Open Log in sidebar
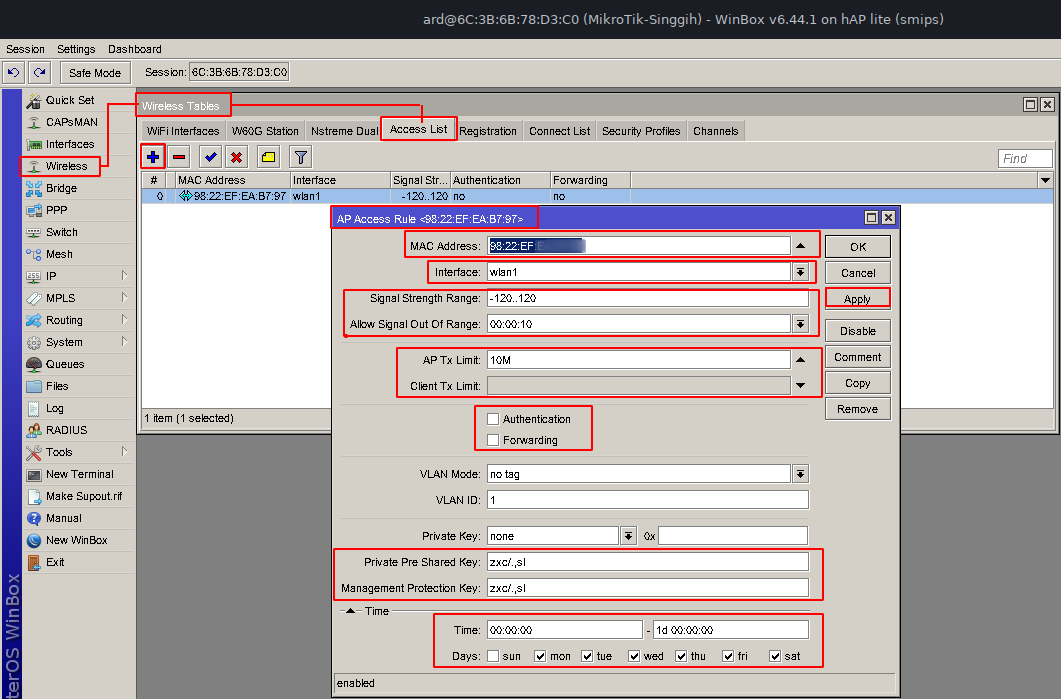The height and width of the screenshot is (699, 1061). (x=54, y=408)
